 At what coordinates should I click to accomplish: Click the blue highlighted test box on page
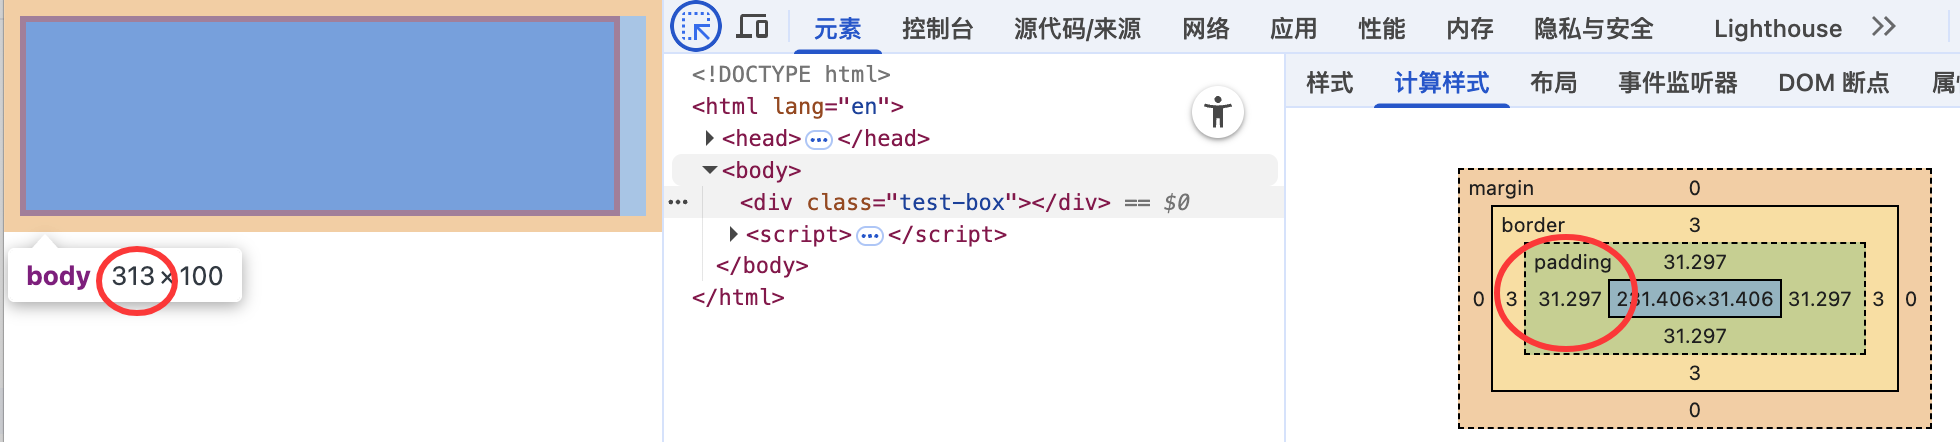[x=320, y=115]
